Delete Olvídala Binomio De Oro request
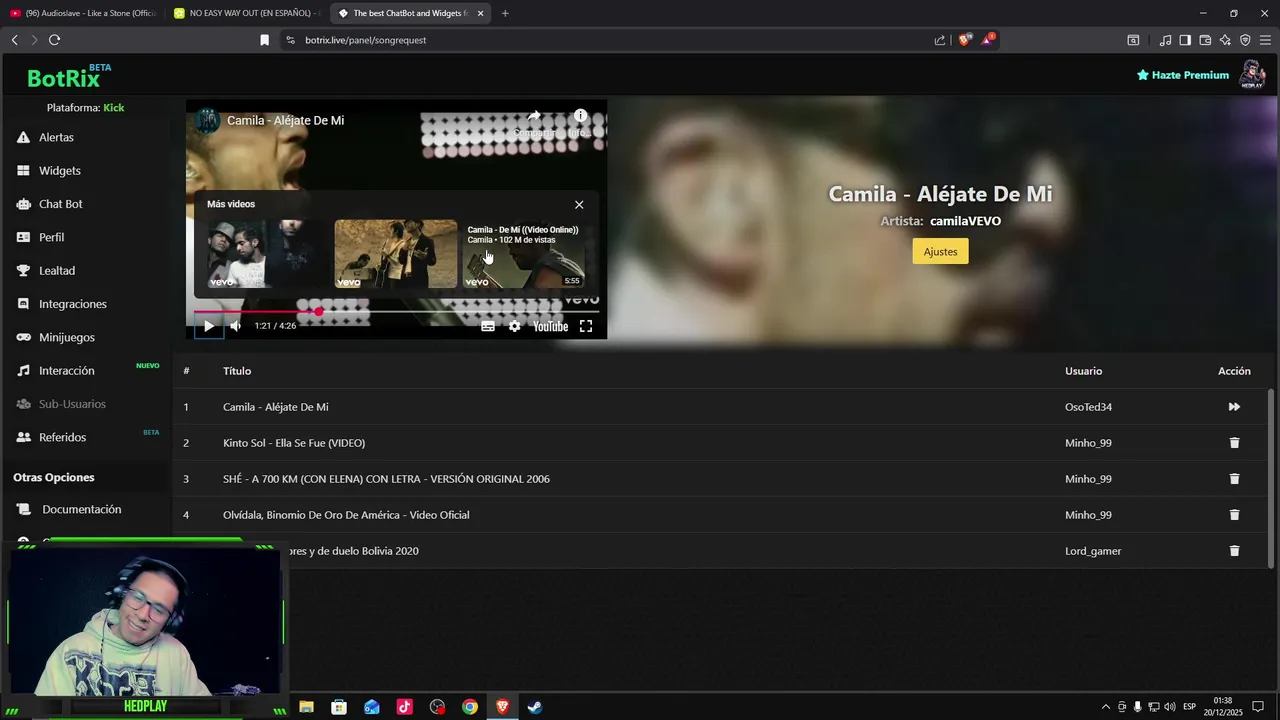Image resolution: width=1280 pixels, height=720 pixels. click(x=1234, y=515)
